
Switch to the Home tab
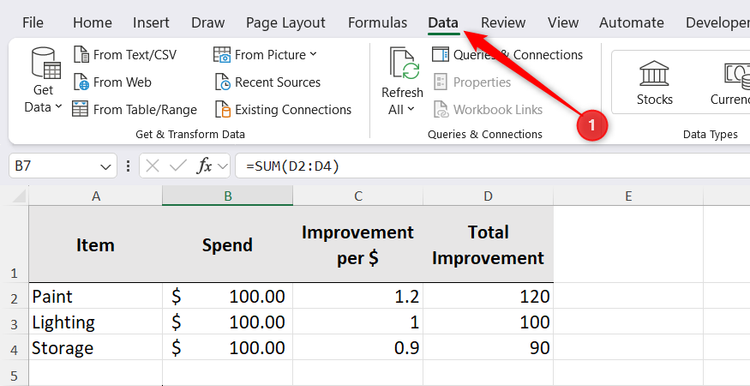pos(92,22)
